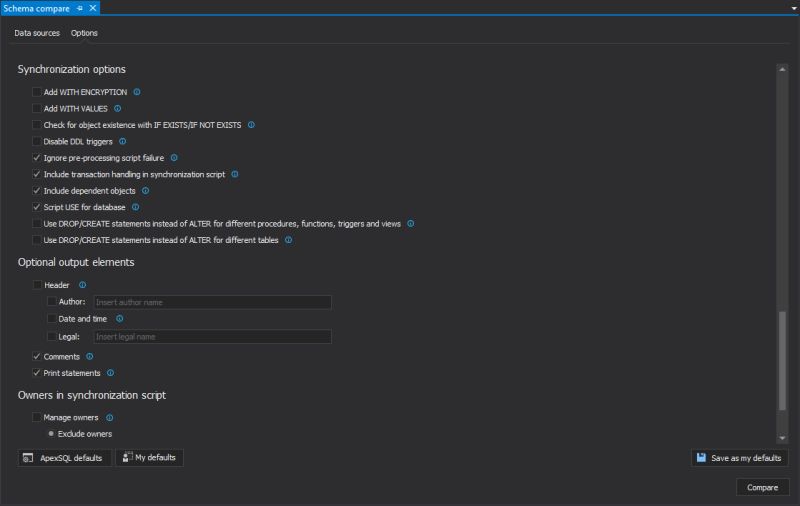
Task: Uncheck the Comments checkbox
Action: click(x=36, y=356)
